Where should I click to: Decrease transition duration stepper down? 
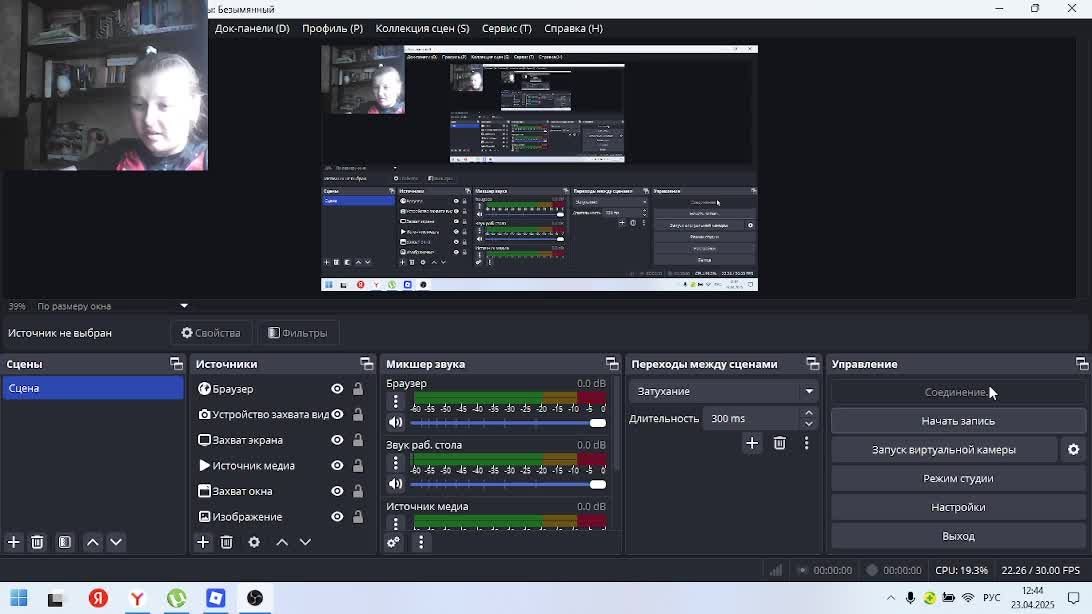[809, 424]
